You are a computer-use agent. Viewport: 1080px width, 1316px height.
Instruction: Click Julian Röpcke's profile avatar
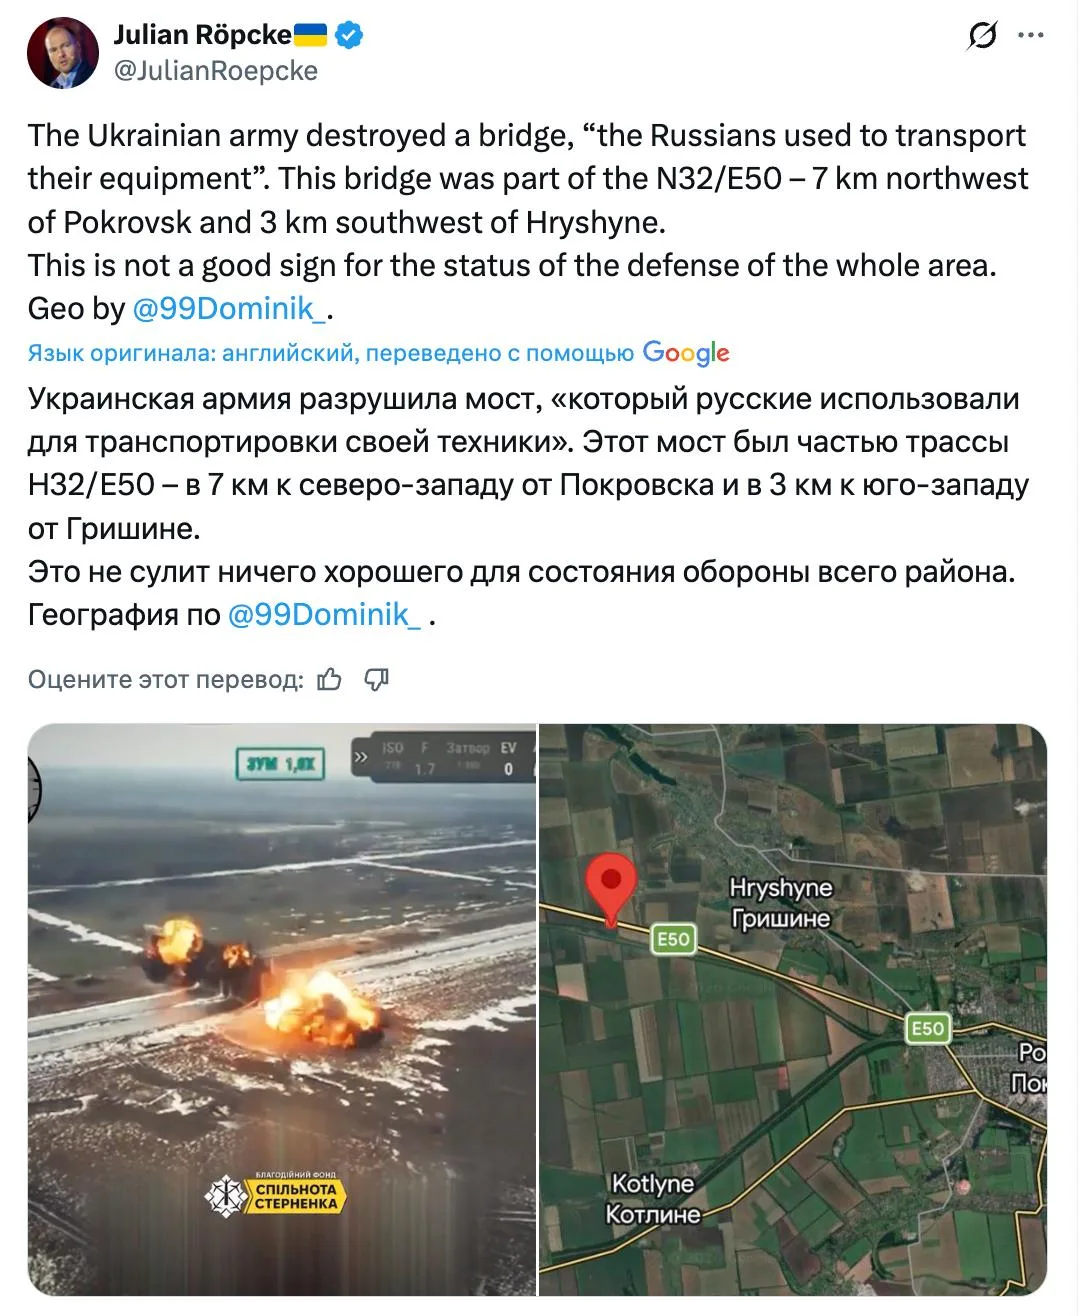coord(62,53)
